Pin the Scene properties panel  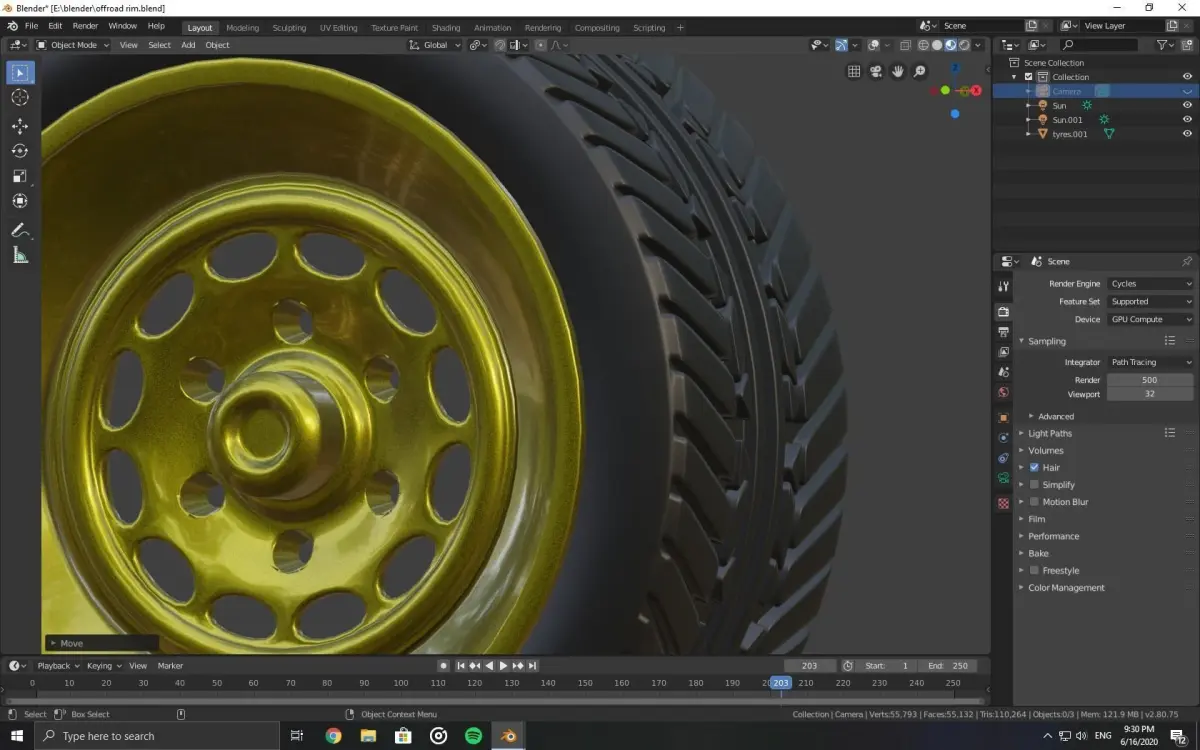[x=1187, y=261]
